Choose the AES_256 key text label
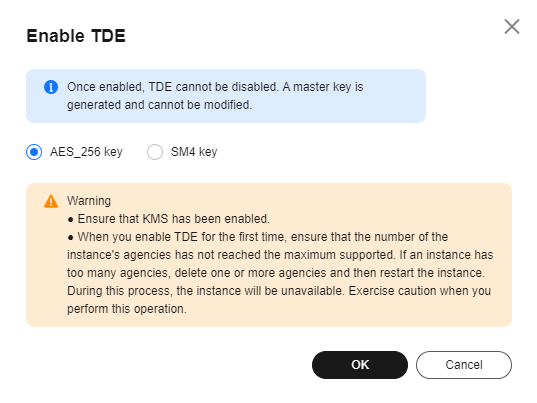Screen dimensions: 537x403 (86, 152)
